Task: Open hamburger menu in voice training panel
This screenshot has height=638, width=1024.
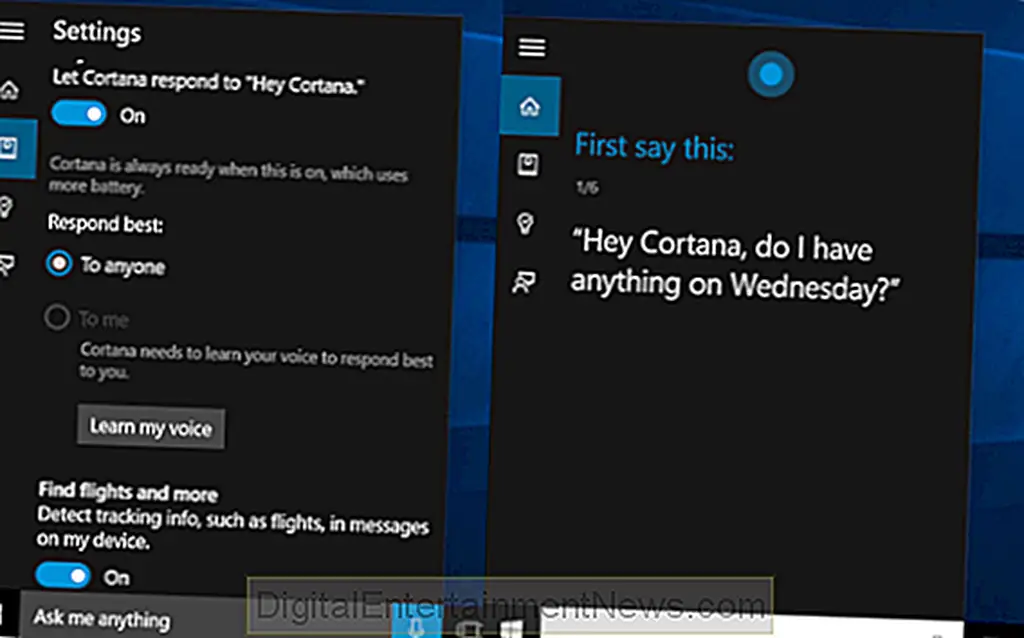Action: [x=532, y=47]
